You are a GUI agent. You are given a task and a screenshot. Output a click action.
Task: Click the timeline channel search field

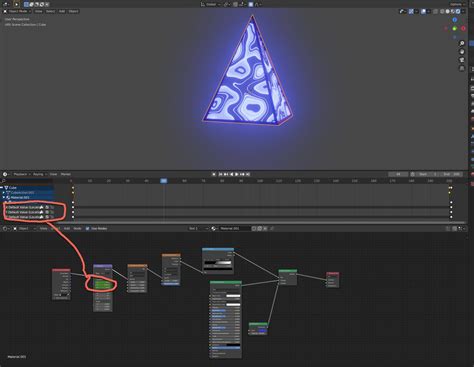click(x=27, y=181)
